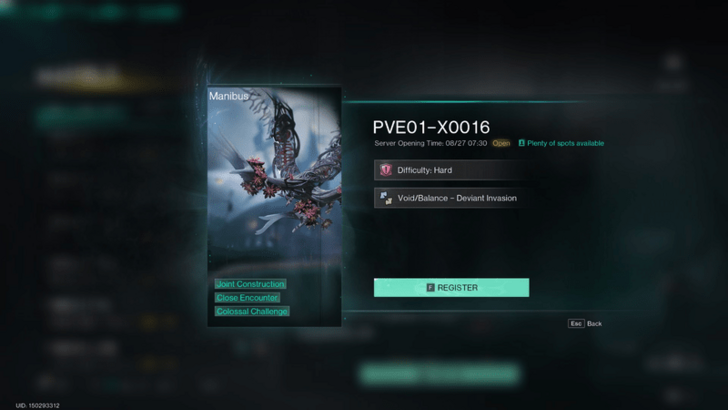The height and width of the screenshot is (410, 728).
Task: Click the Manibus title on card
Action: tap(228, 96)
